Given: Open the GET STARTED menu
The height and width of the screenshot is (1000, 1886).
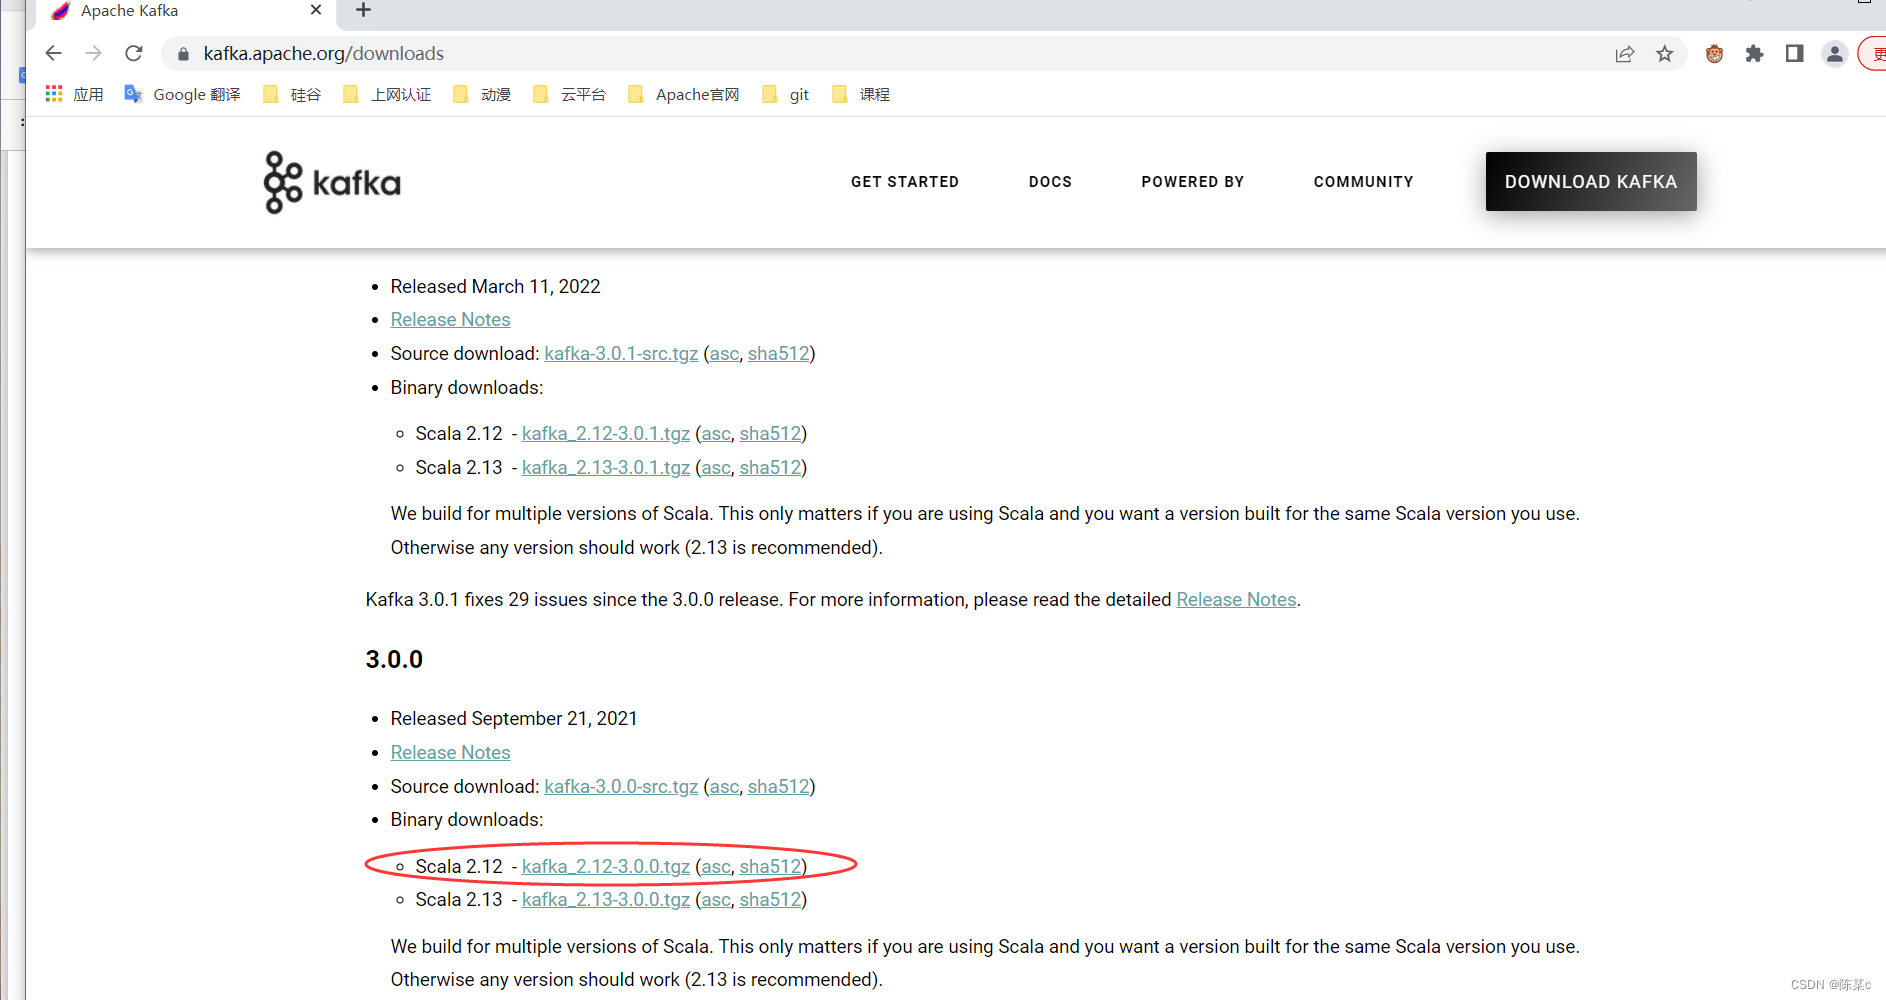Looking at the screenshot, I should [x=905, y=182].
